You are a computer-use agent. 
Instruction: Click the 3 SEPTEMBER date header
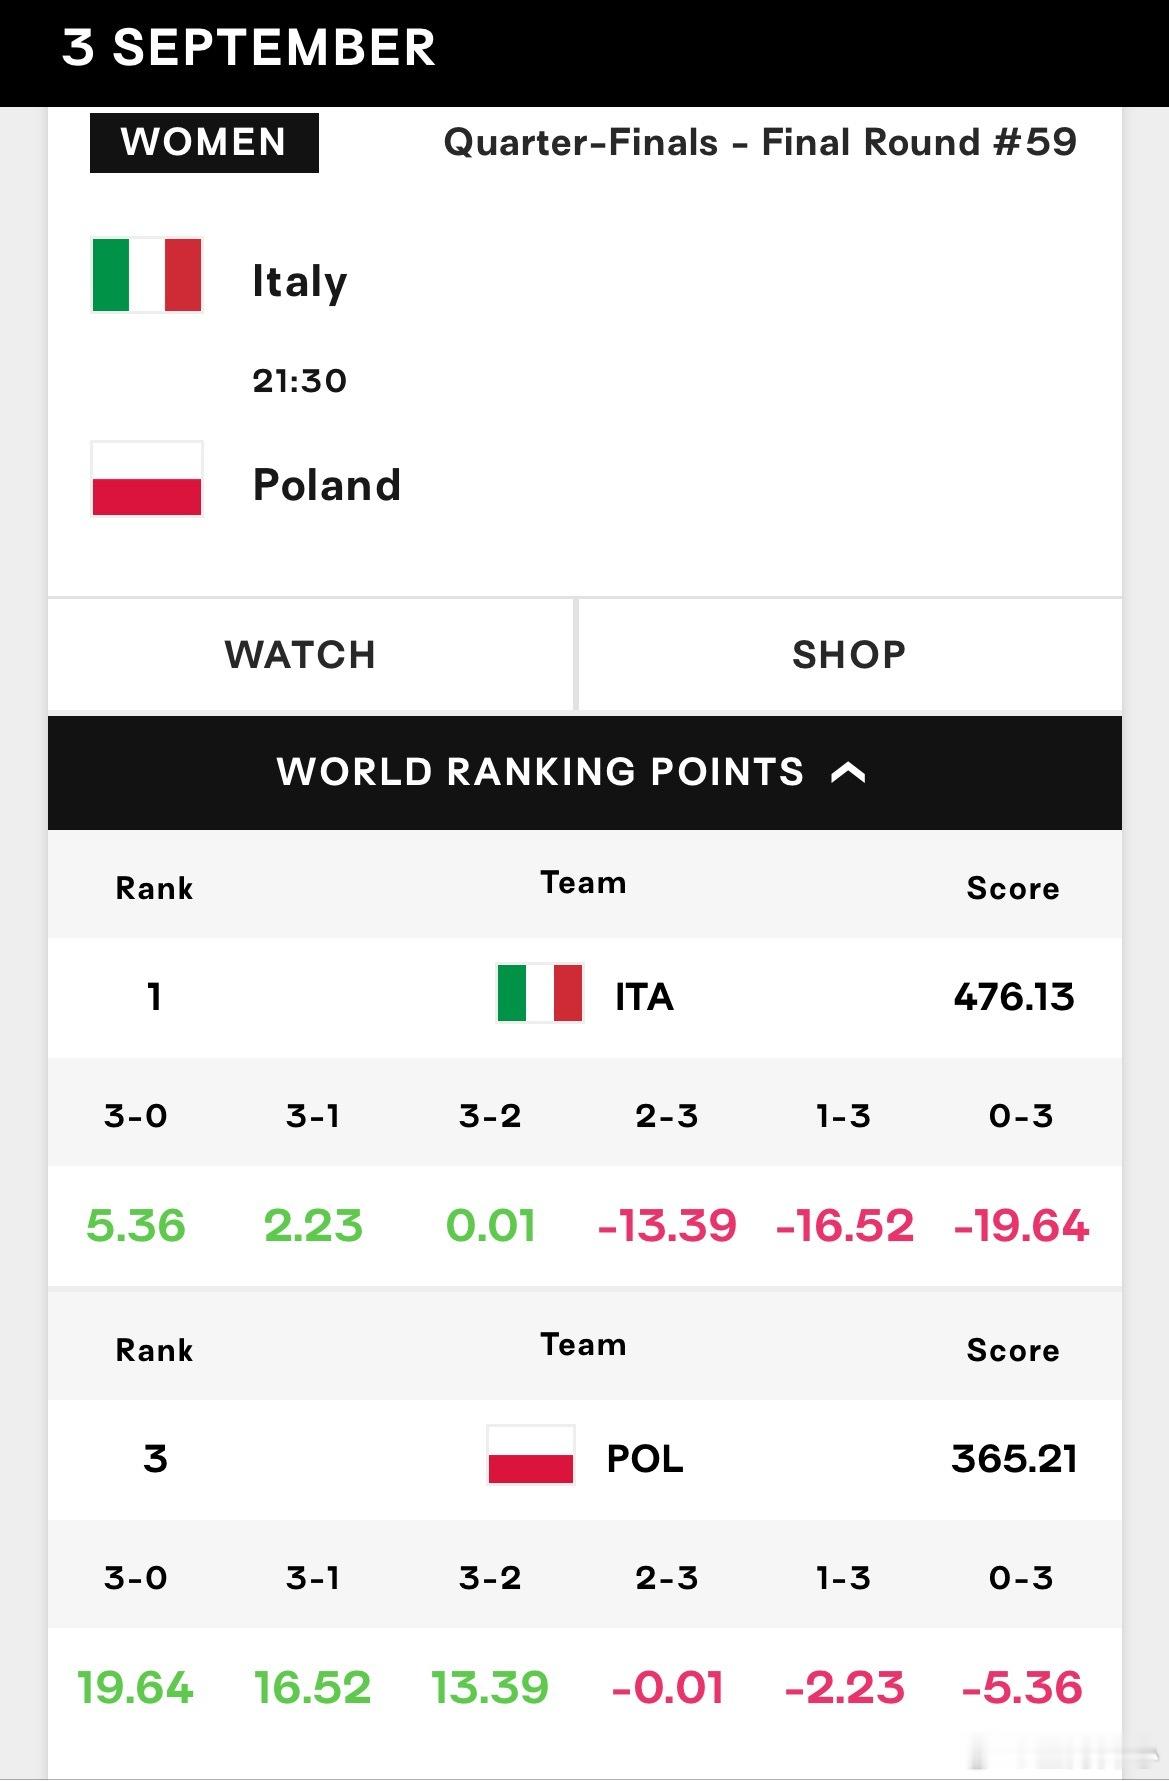point(248,48)
